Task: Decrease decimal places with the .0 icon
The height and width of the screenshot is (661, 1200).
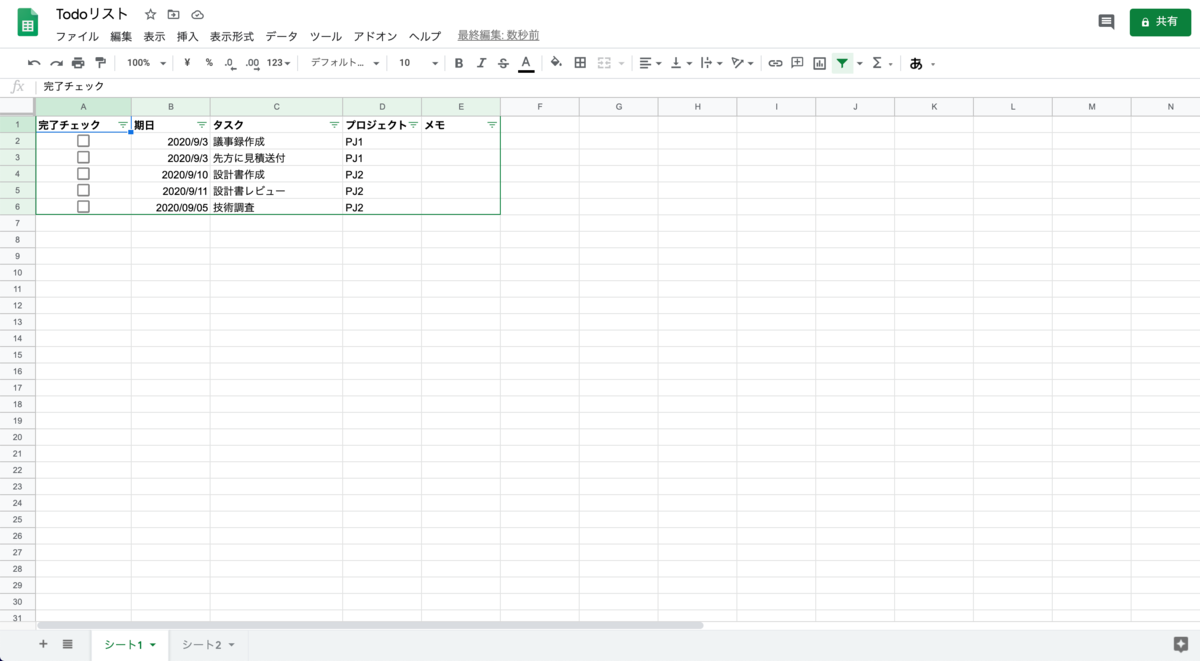Action: pyautogui.click(x=230, y=63)
